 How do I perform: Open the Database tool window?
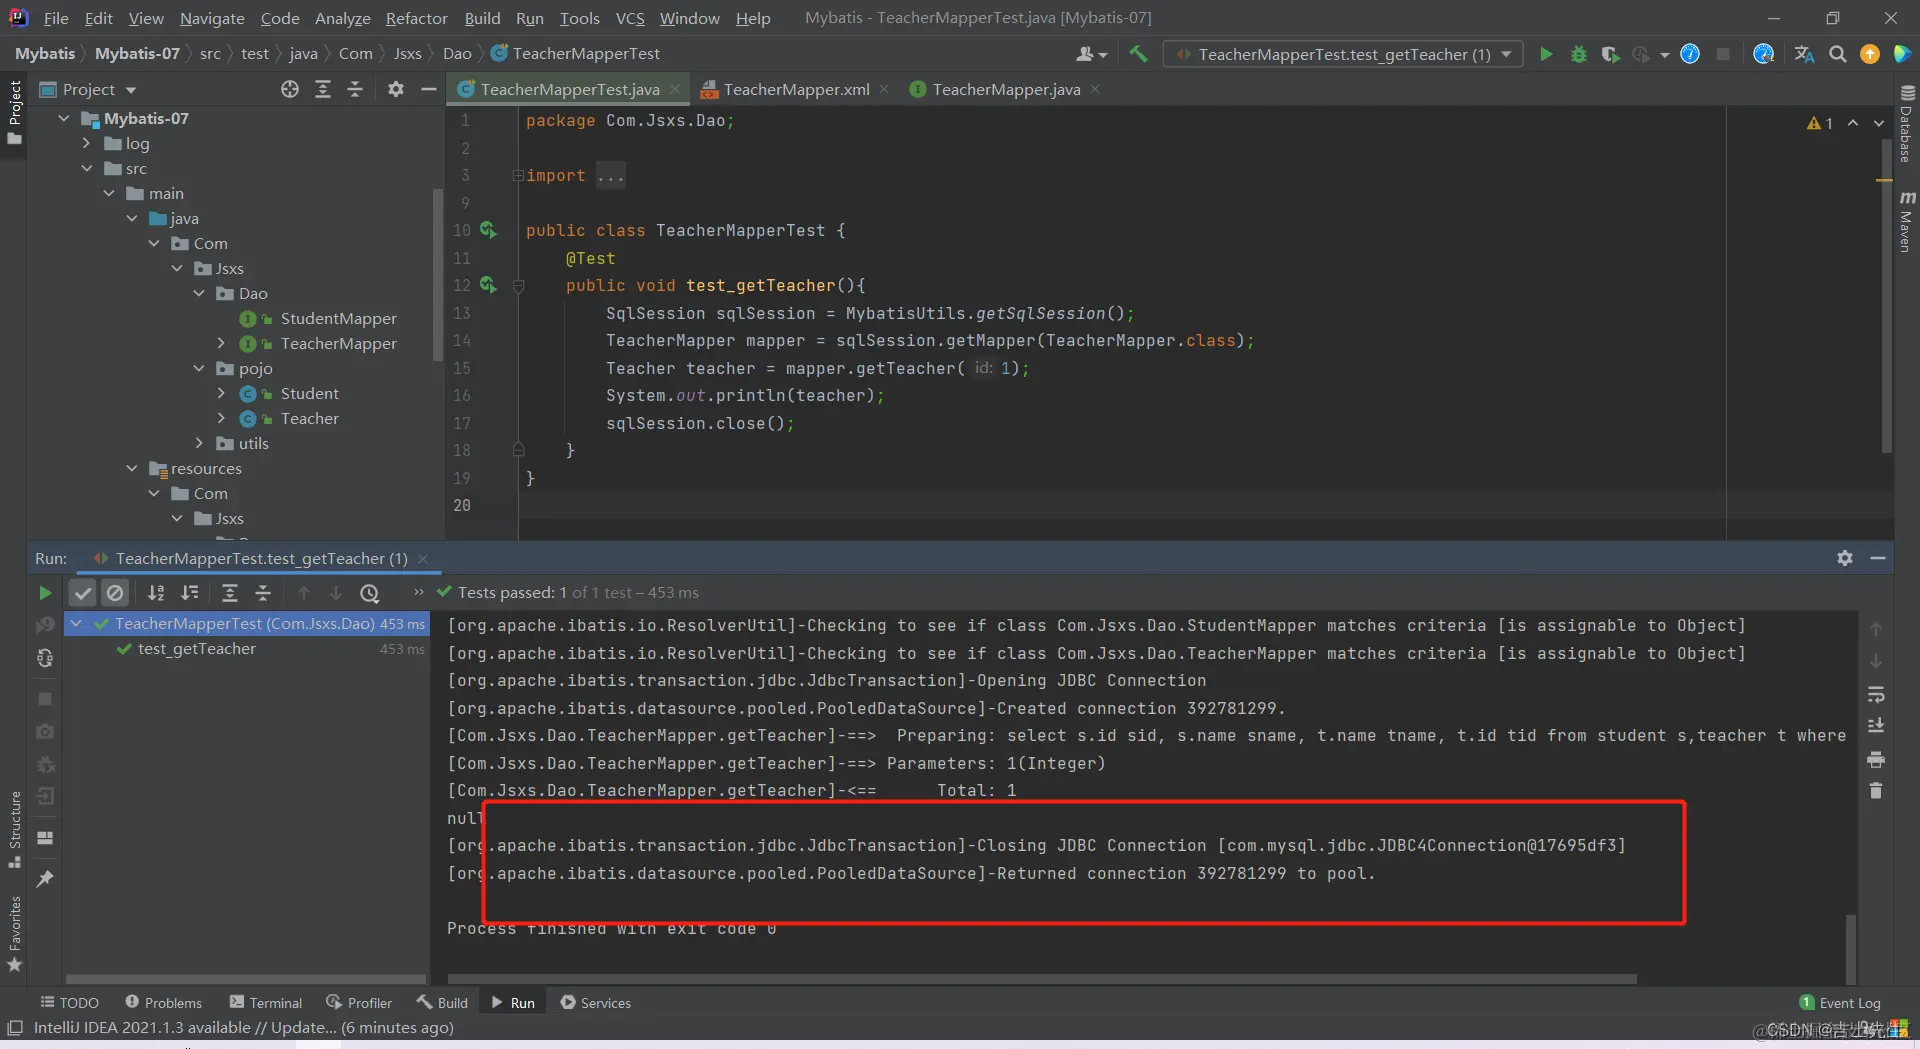pyautogui.click(x=1907, y=124)
